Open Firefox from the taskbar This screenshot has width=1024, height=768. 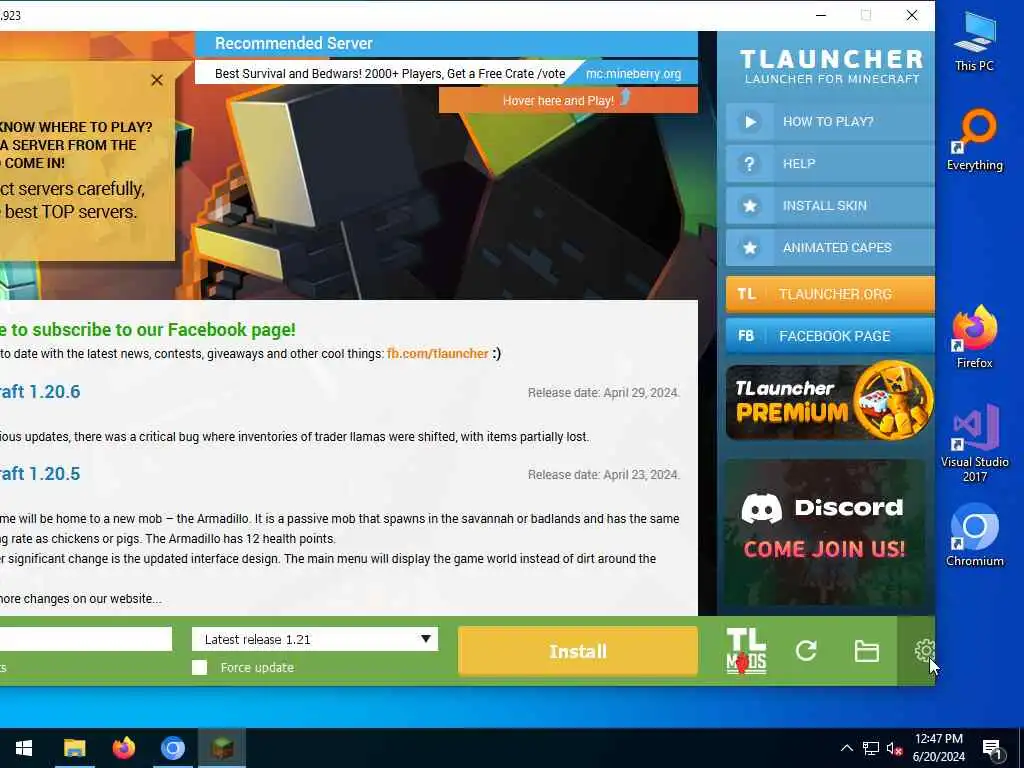click(x=123, y=748)
